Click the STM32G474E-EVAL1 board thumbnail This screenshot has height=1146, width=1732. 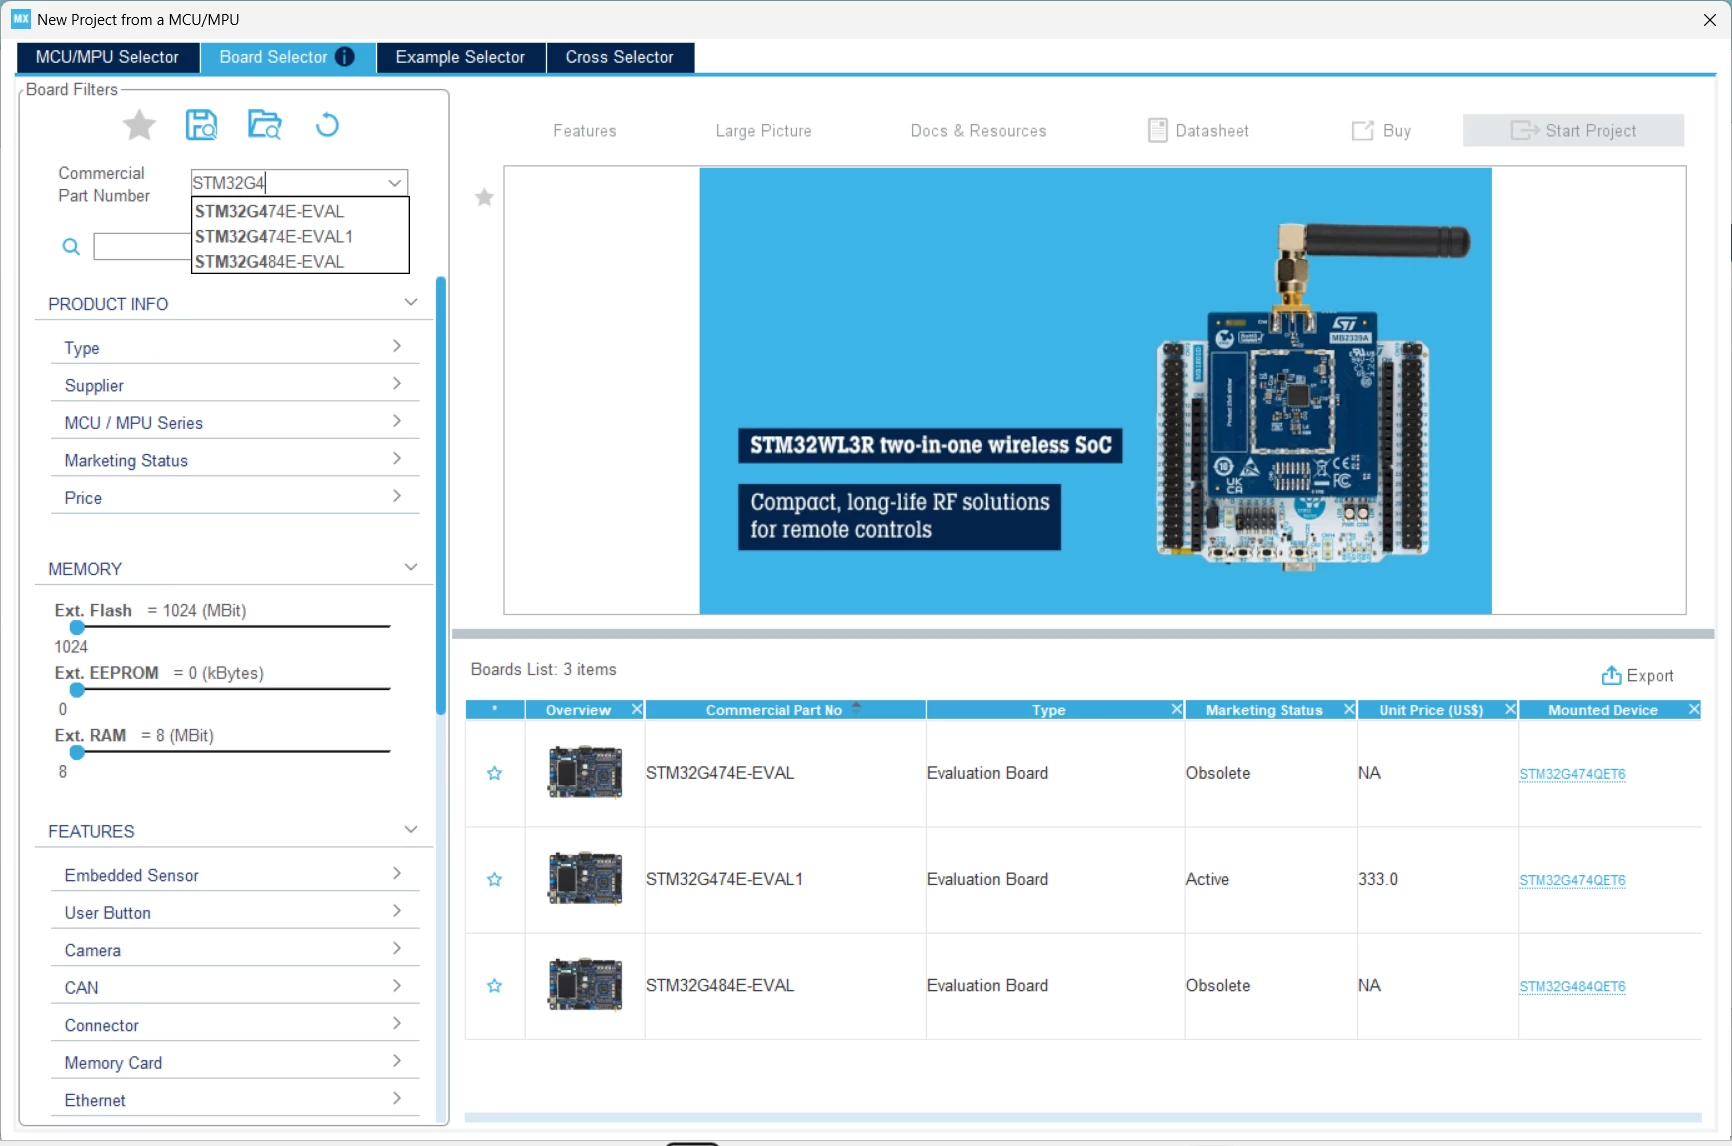pyautogui.click(x=585, y=878)
